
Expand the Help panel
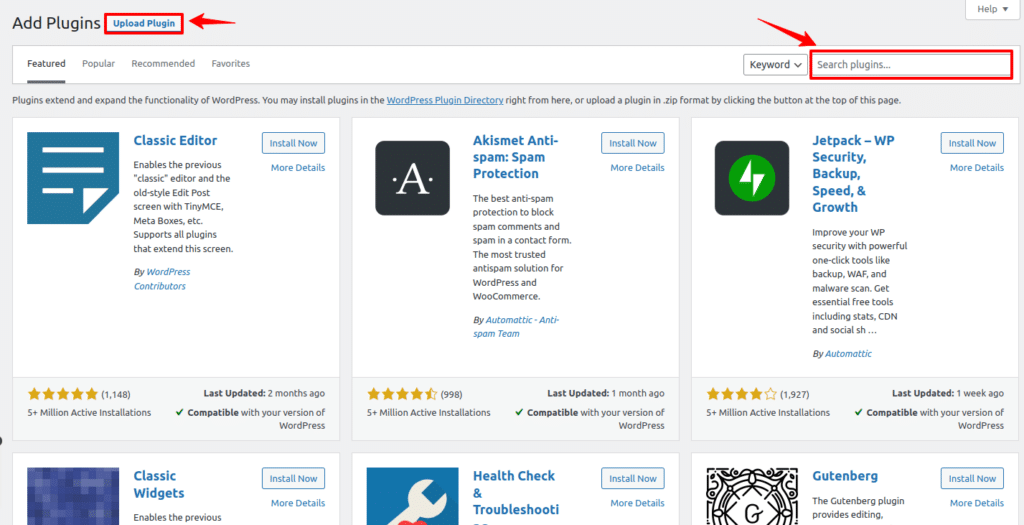click(x=993, y=9)
